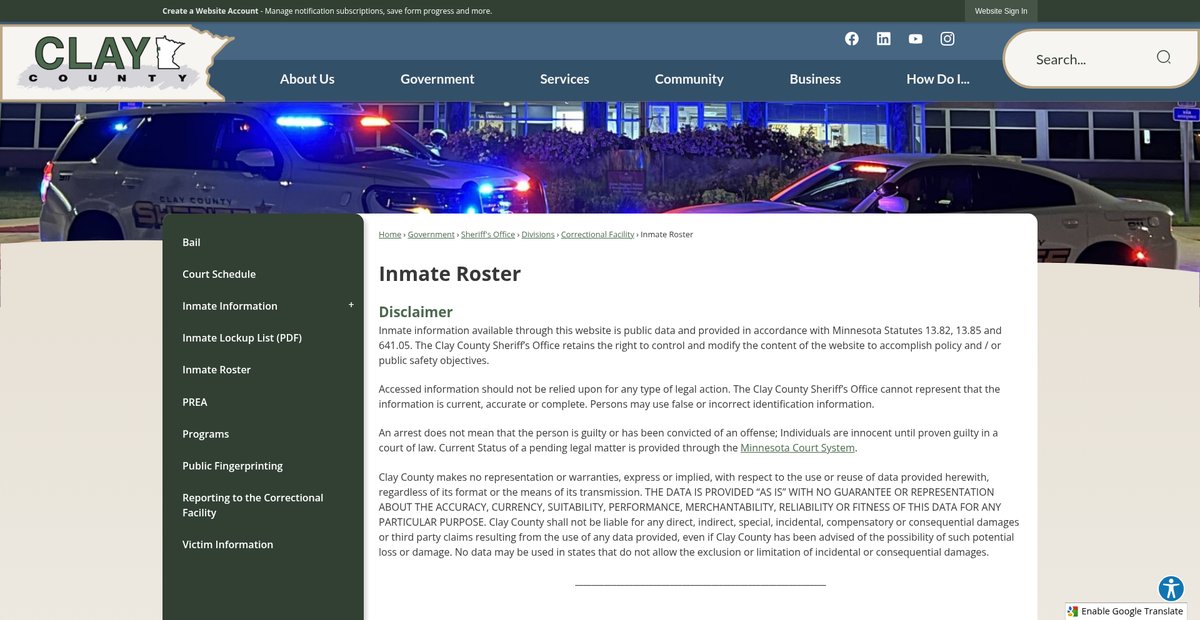Open the How Do I... menu
Viewport: 1200px width, 620px height.
(x=937, y=79)
